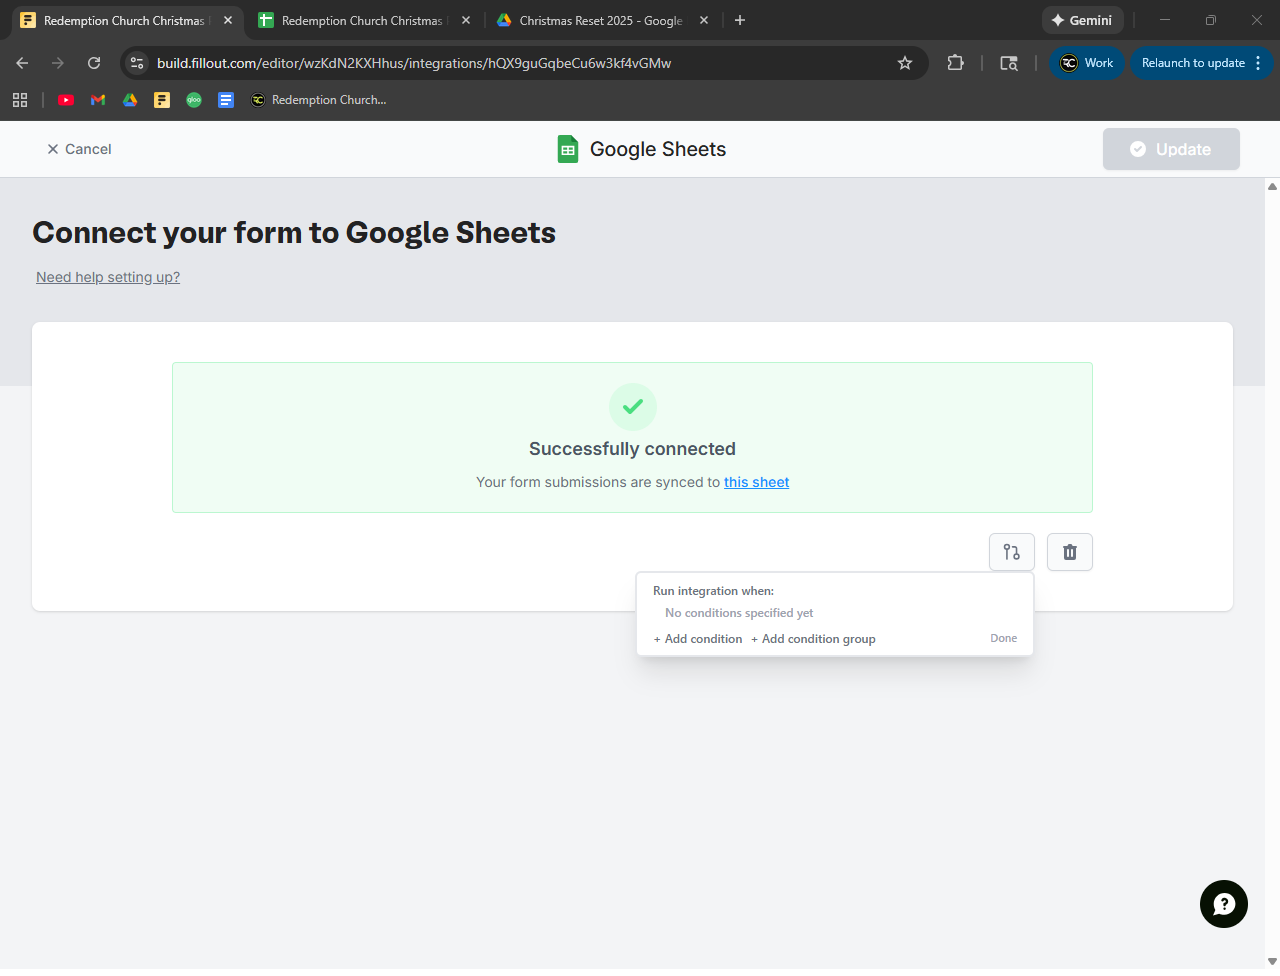
Task: Switch to Christmas Reset 2025 tab
Action: click(600, 20)
